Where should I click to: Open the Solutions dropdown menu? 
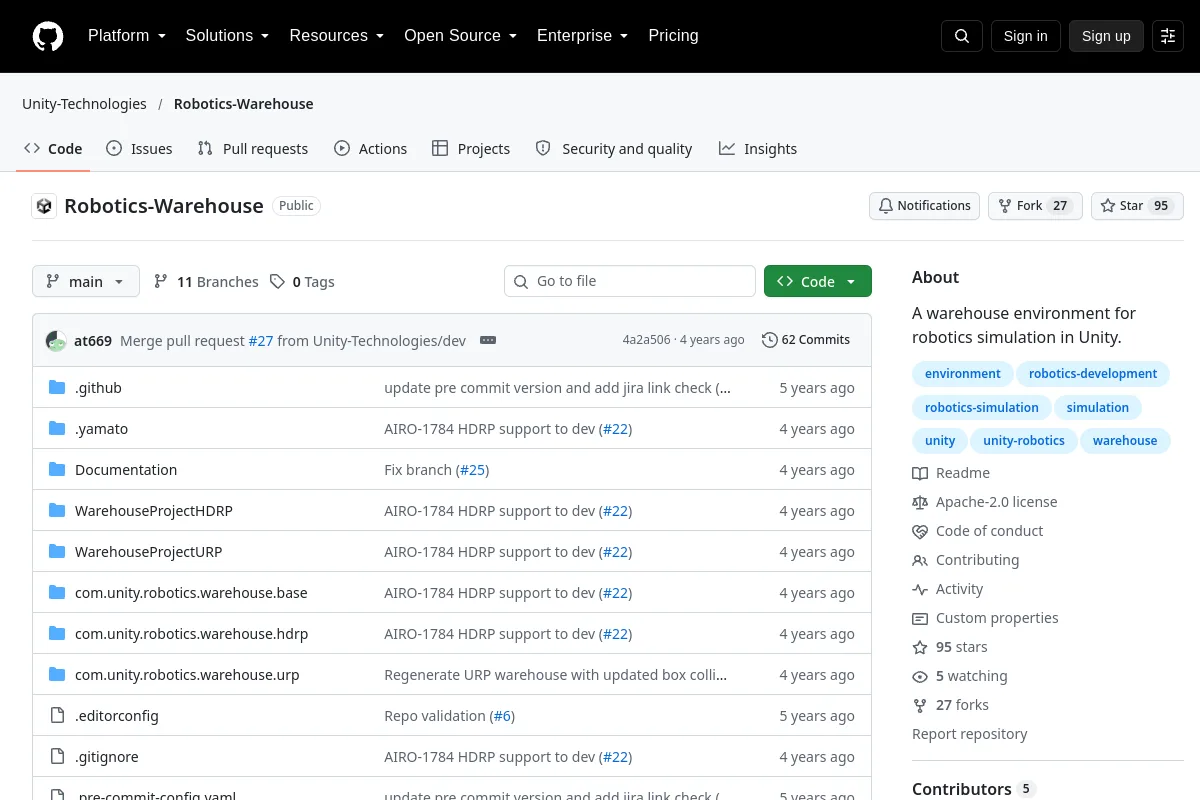click(227, 36)
